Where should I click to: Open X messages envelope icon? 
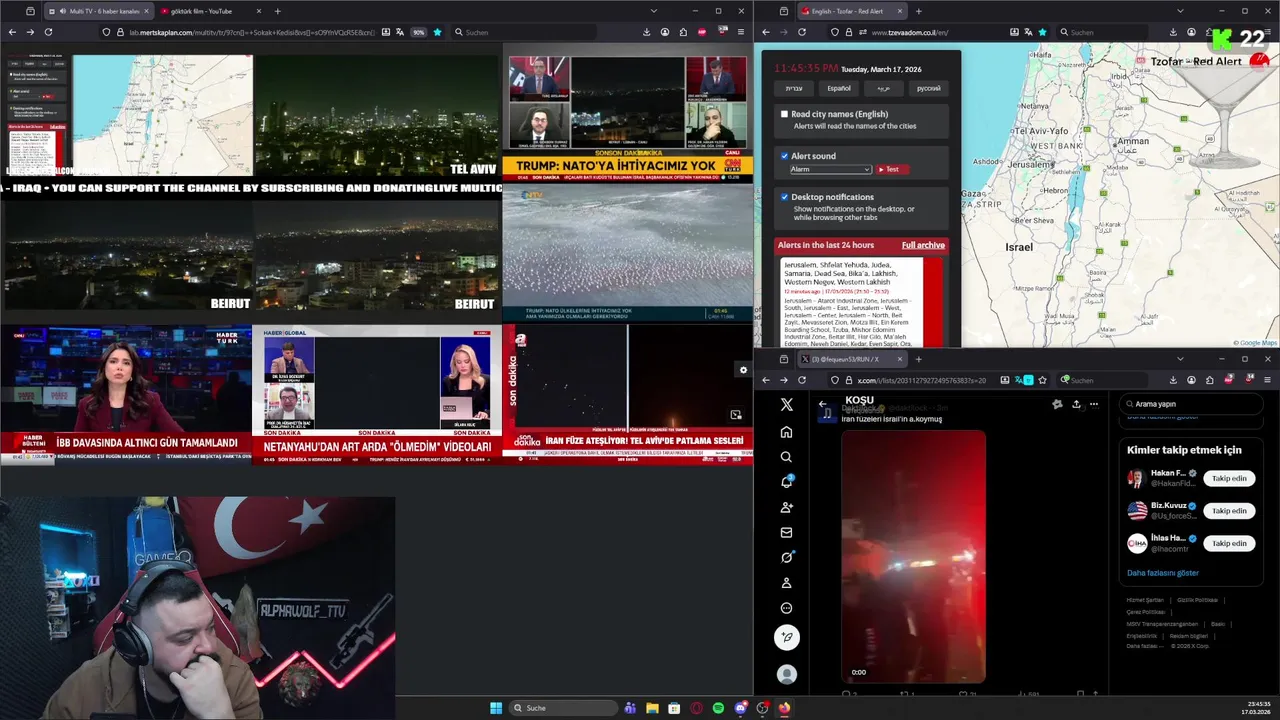click(x=787, y=533)
